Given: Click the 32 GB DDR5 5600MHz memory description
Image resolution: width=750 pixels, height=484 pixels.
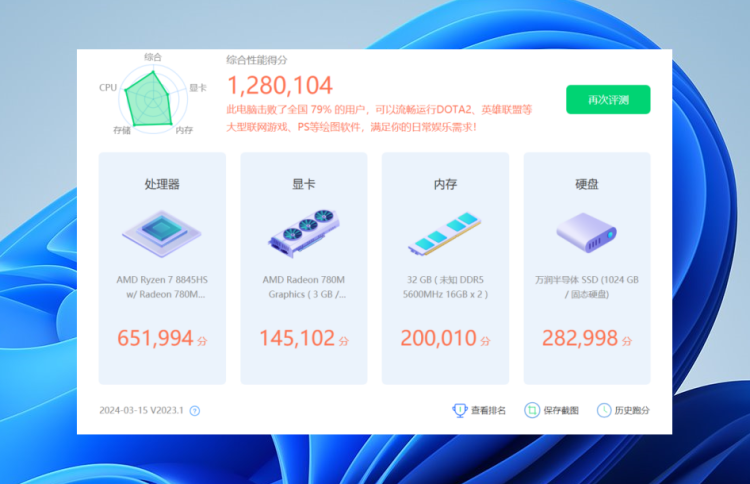Looking at the screenshot, I should pyautogui.click(x=445, y=287).
